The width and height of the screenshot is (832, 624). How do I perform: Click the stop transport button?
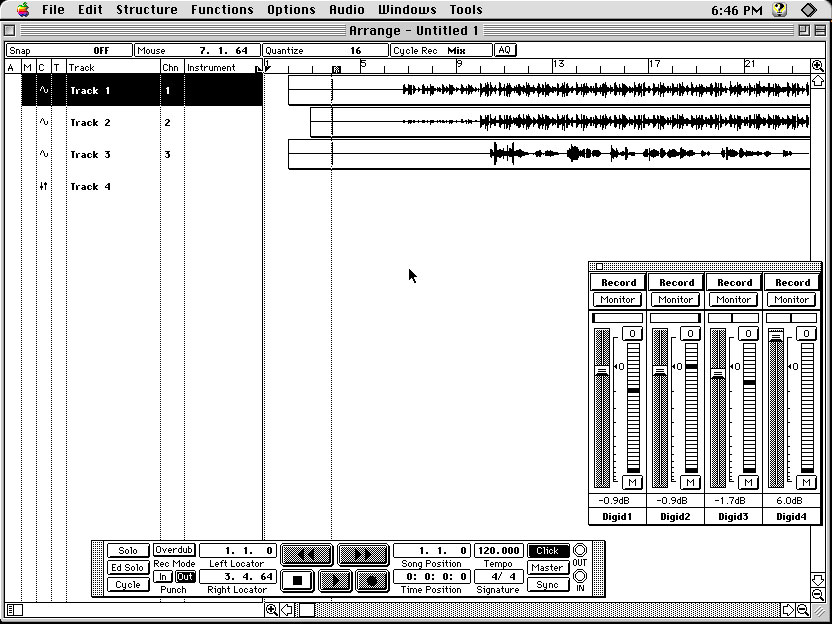[x=297, y=580]
